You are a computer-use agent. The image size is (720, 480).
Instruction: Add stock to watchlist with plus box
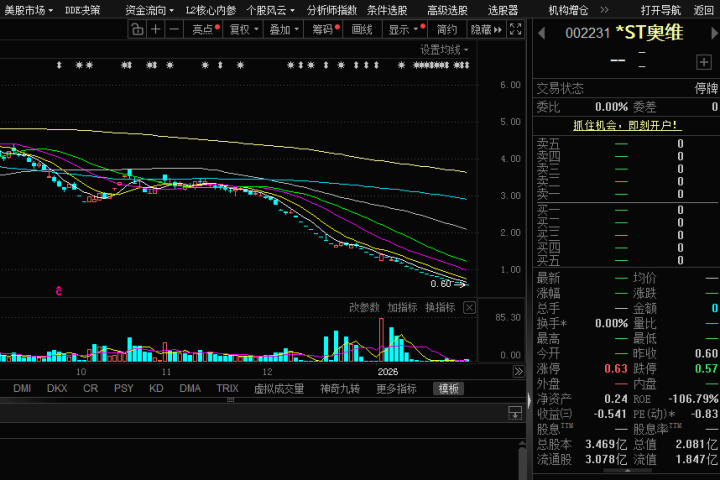pos(703,62)
